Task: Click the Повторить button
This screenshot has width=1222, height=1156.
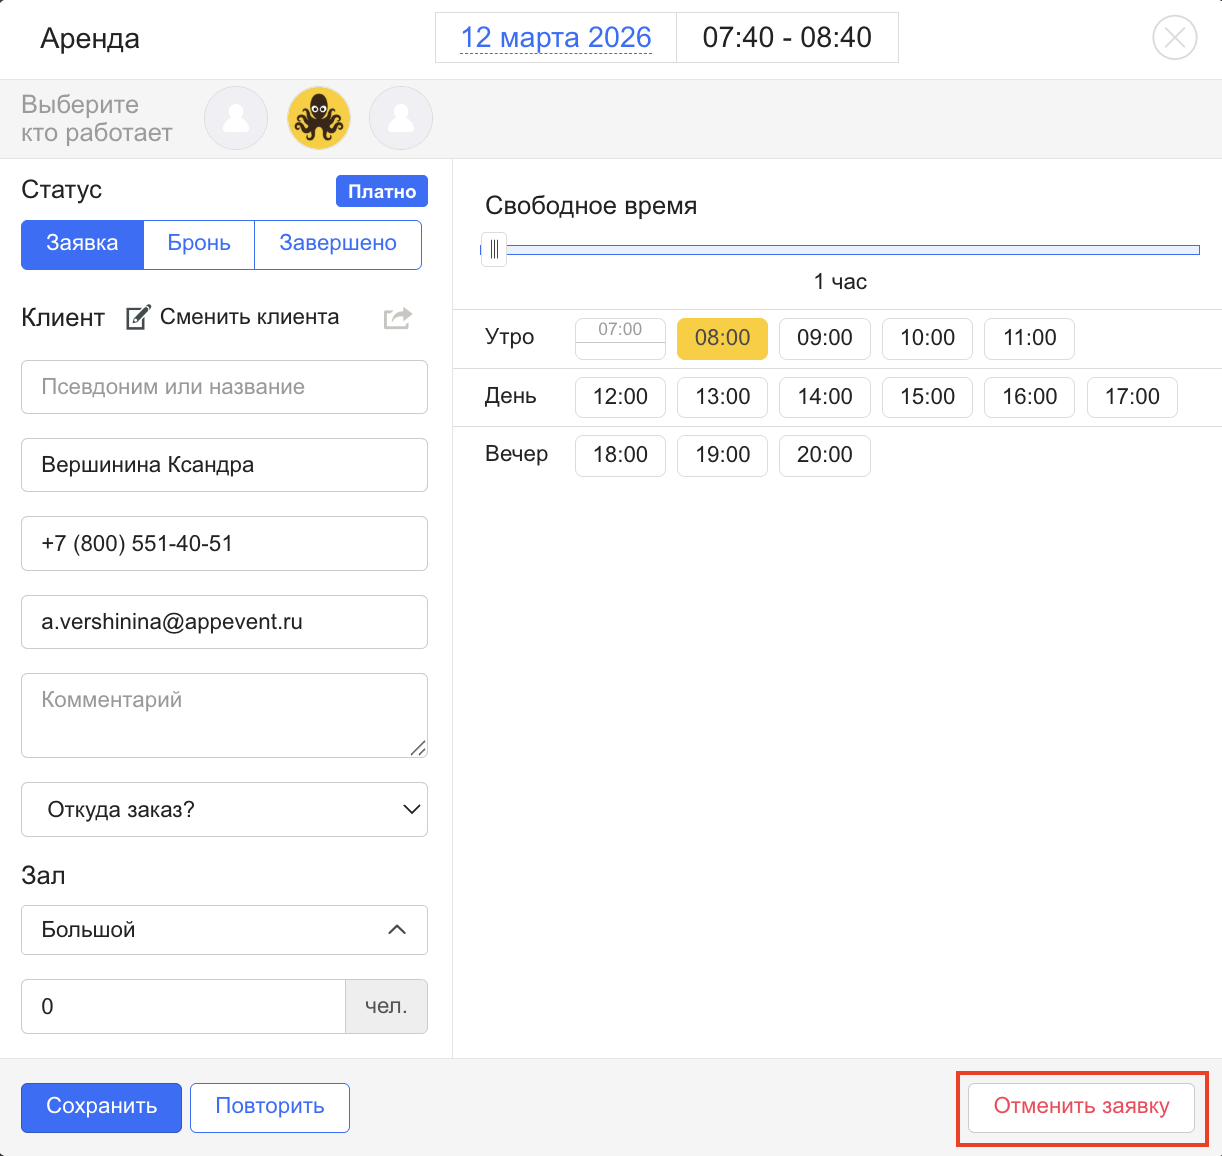Action: (x=270, y=1107)
